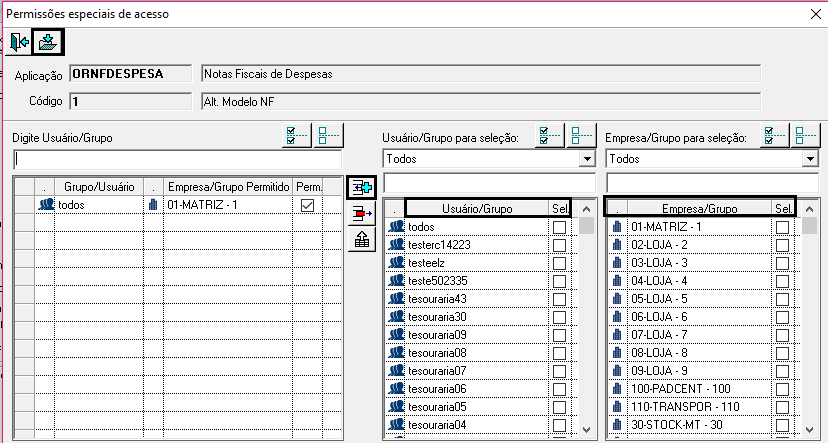Click filter field above Usuário/Grupo list
This screenshot has width=828, height=443.
point(490,183)
